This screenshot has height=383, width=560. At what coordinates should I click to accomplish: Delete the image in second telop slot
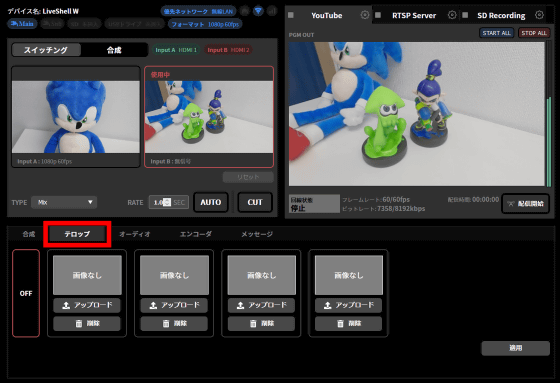tap(174, 323)
